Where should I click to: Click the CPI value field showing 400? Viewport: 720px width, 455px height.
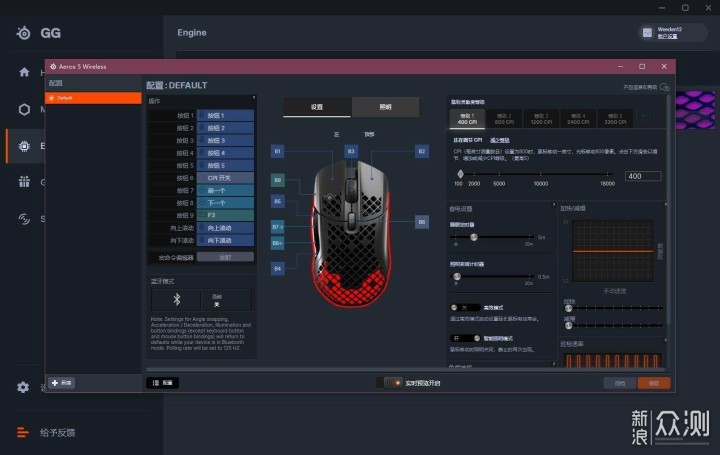tap(643, 176)
